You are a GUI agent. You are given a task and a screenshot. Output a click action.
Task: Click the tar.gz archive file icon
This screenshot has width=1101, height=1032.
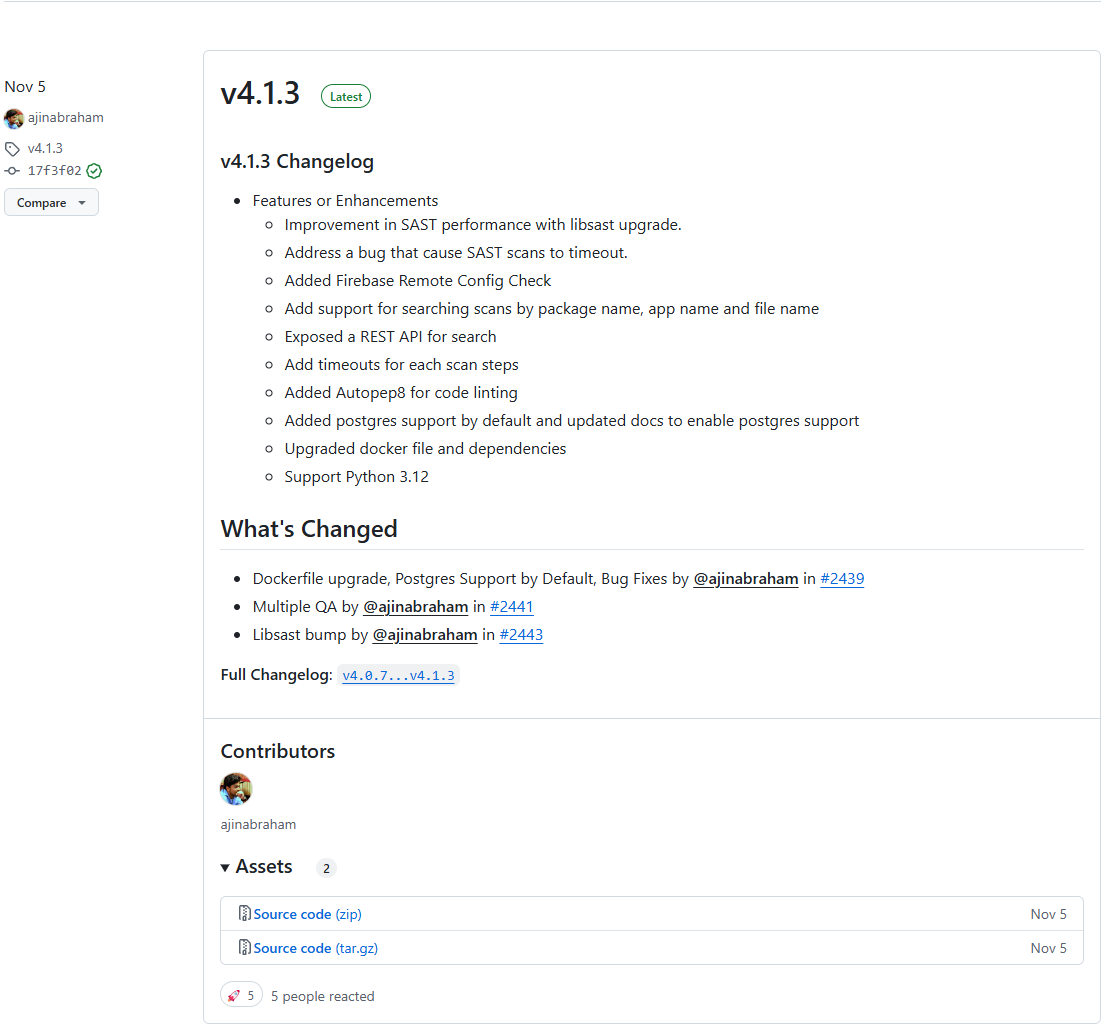click(244, 947)
